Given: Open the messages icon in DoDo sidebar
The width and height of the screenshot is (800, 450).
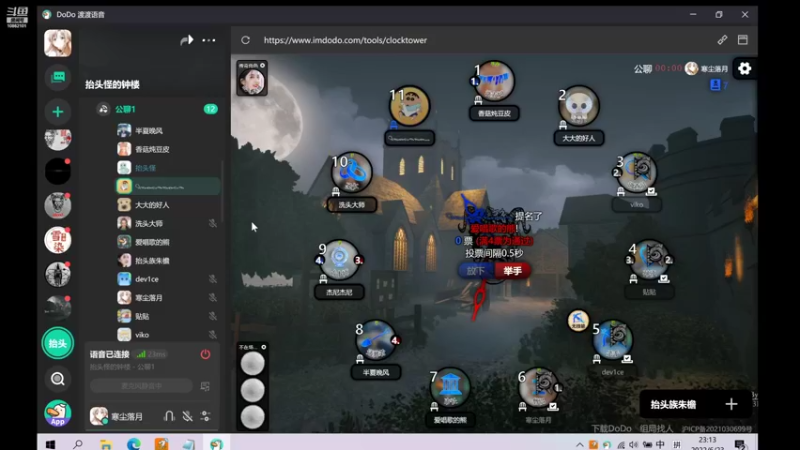Looking at the screenshot, I should tap(58, 78).
